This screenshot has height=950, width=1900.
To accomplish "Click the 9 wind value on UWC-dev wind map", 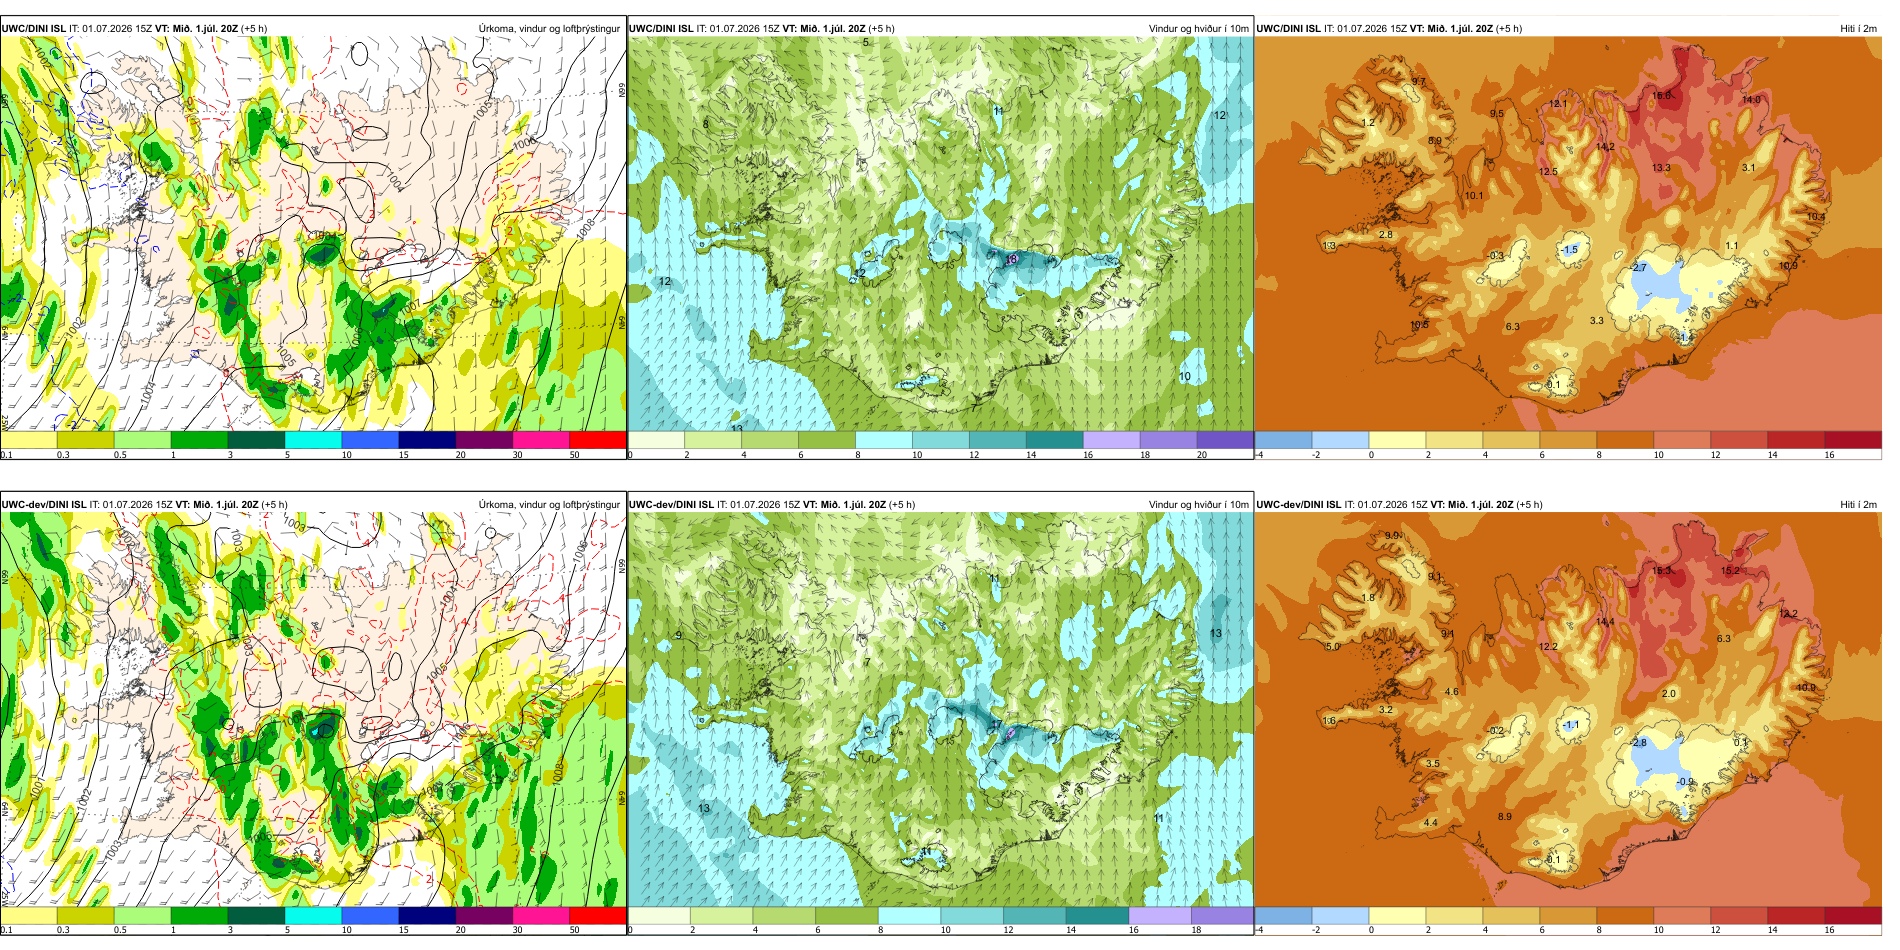I will point(679,635).
